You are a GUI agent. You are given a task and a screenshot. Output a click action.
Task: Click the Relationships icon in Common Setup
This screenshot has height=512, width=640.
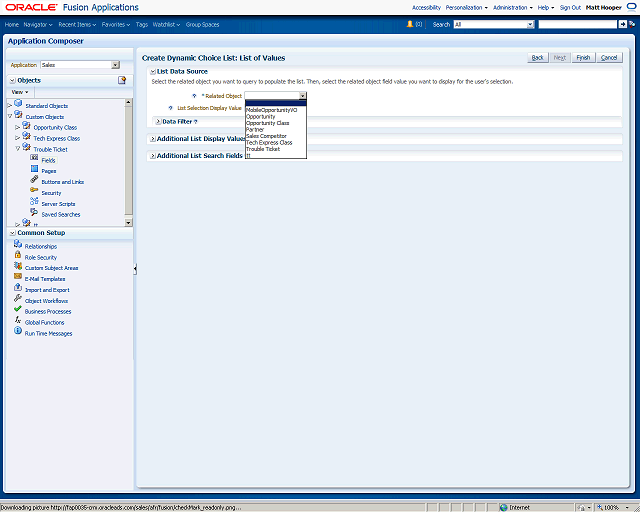(x=18, y=244)
